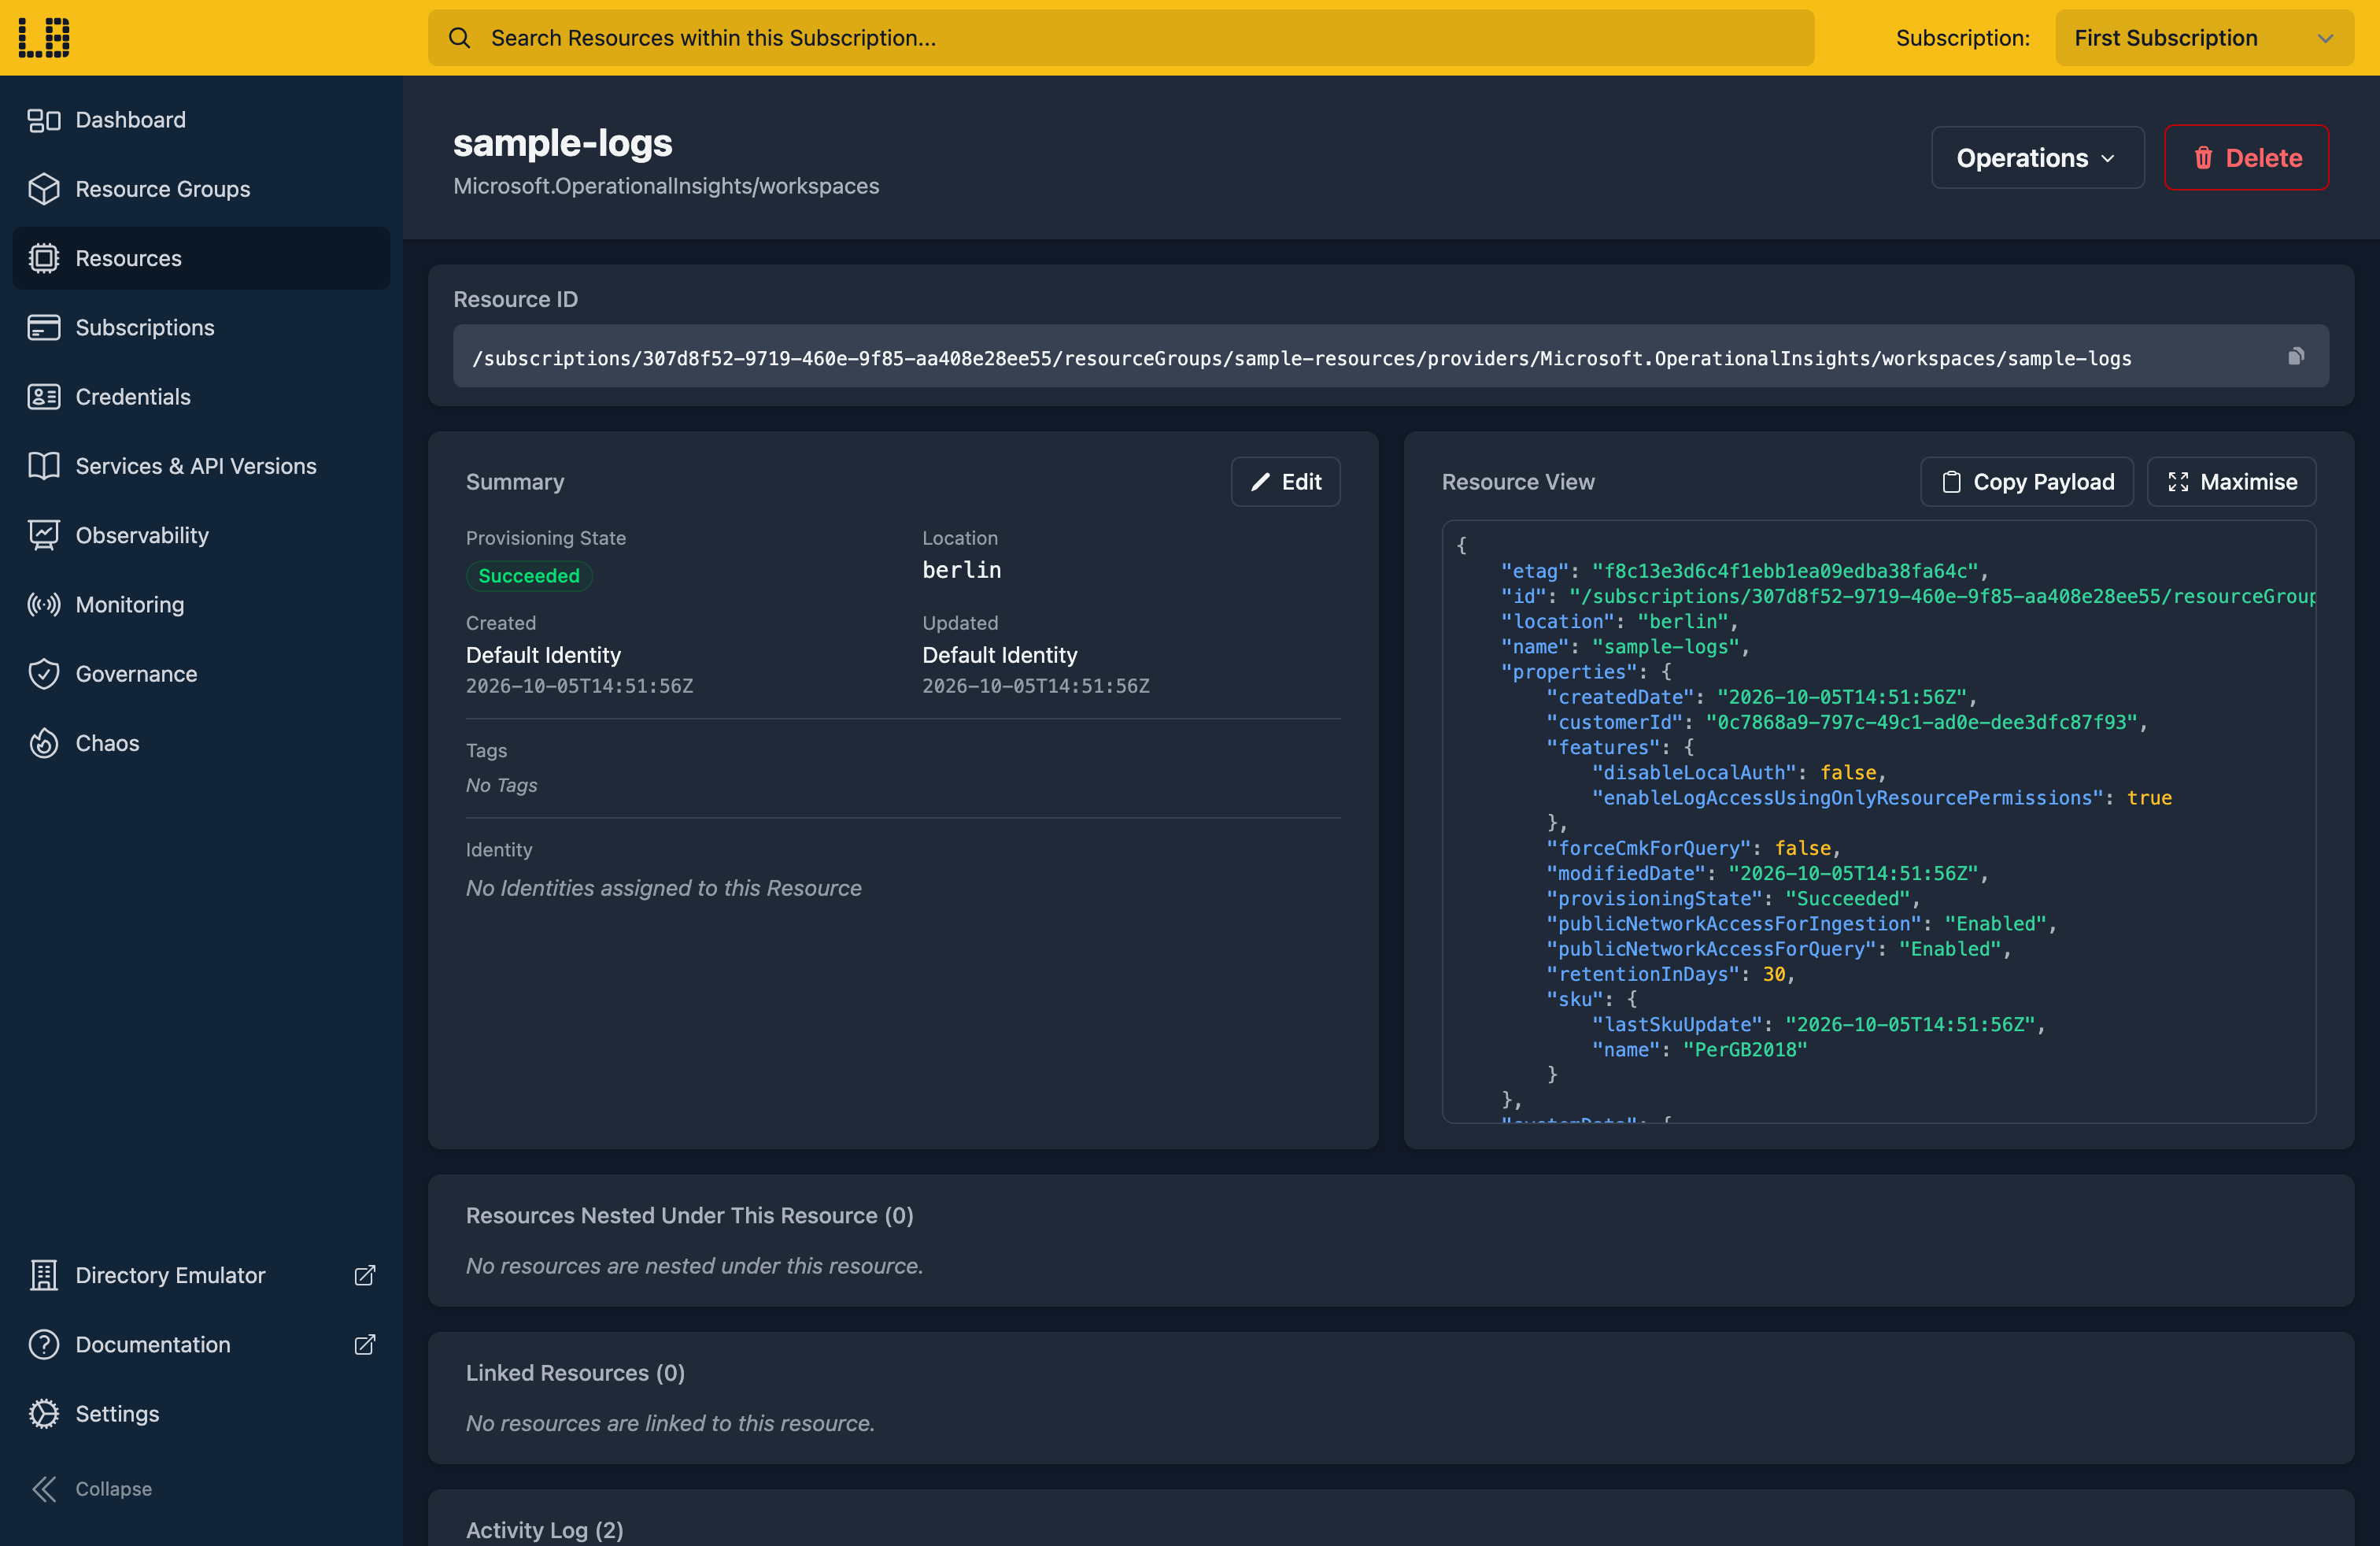Delete the sample-logs resource
The height and width of the screenshot is (1546, 2380).
pyautogui.click(x=2246, y=158)
